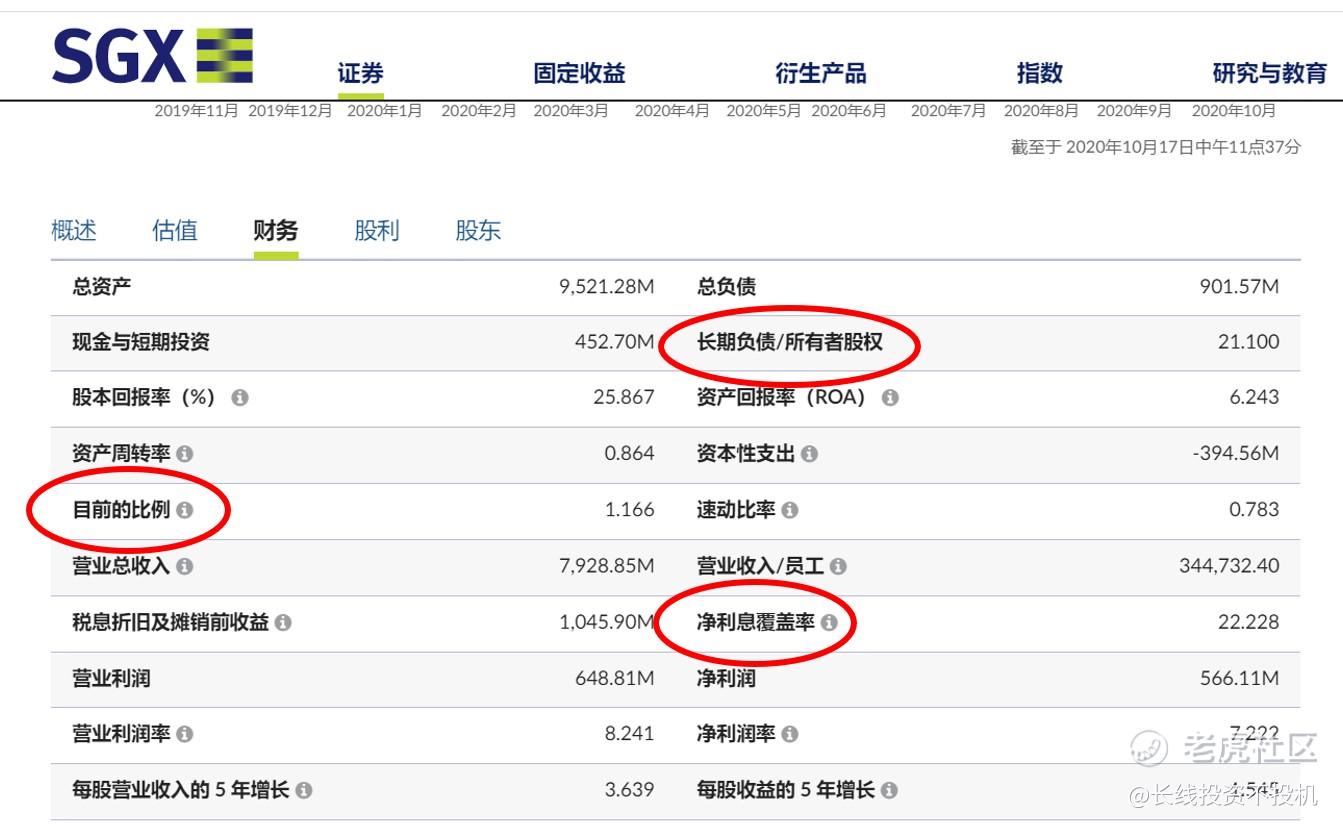Click the SGX logo
1343x825 pixels.
152,56
